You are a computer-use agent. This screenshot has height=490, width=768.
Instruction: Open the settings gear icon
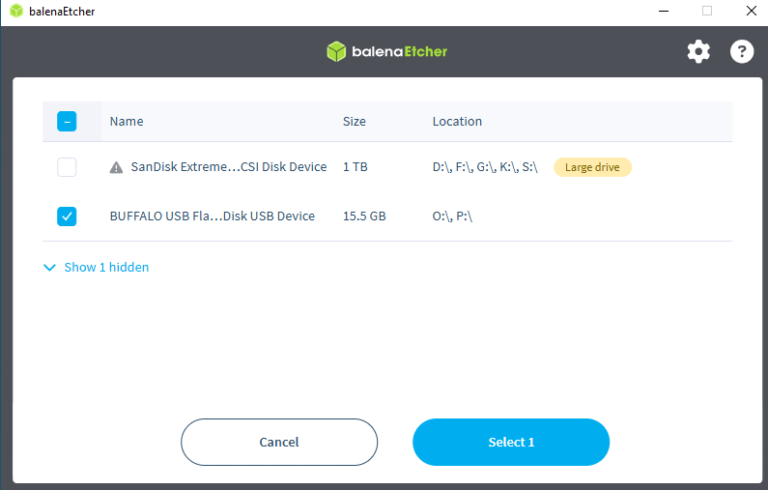point(698,51)
